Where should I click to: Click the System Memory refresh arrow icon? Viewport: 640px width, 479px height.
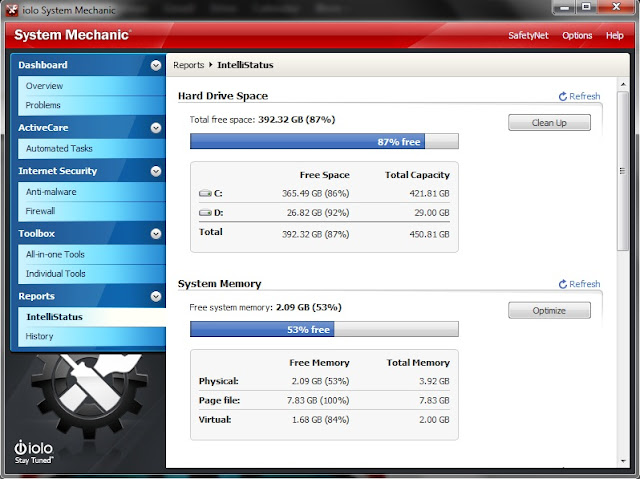(563, 284)
